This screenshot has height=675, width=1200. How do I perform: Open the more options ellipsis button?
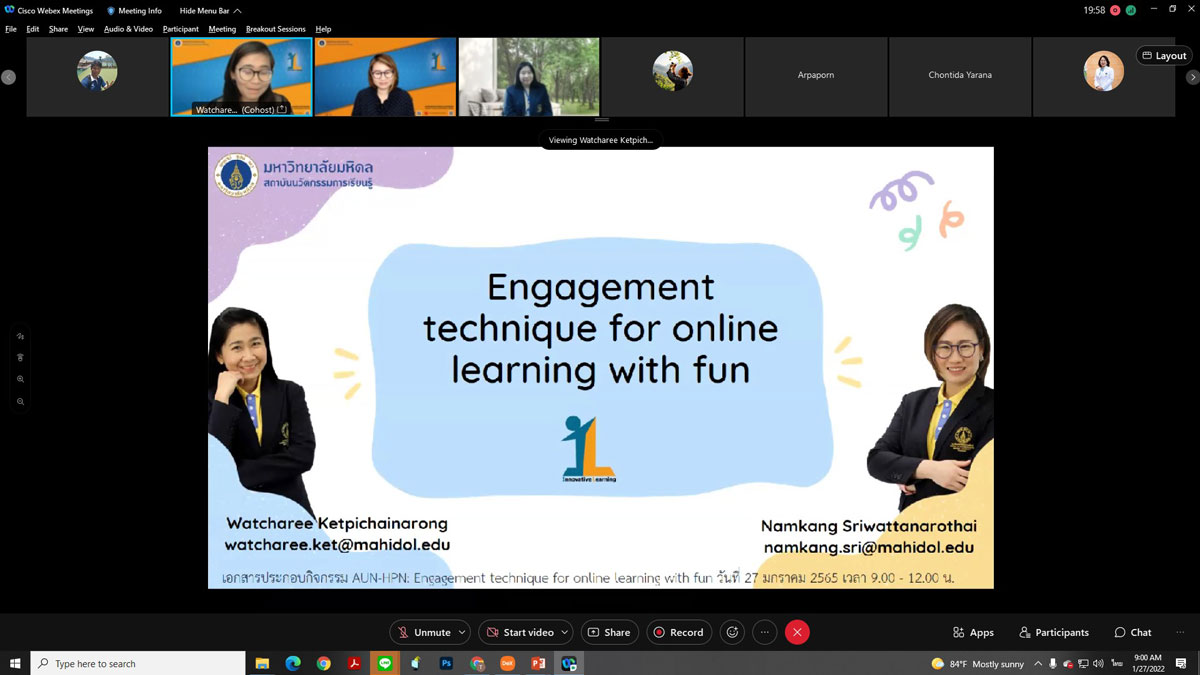click(764, 632)
